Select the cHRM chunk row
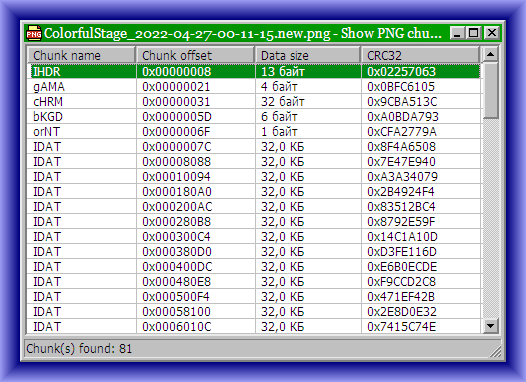Viewport: 526px width, 382px height. point(254,102)
